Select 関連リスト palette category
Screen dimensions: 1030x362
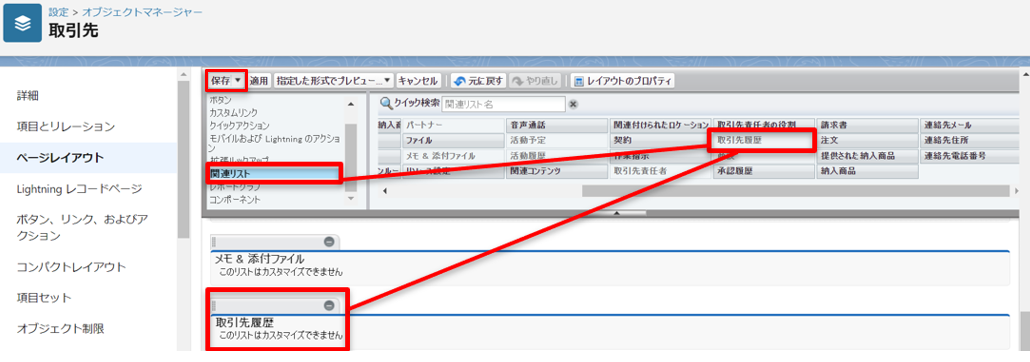pyautogui.click(x=275, y=173)
